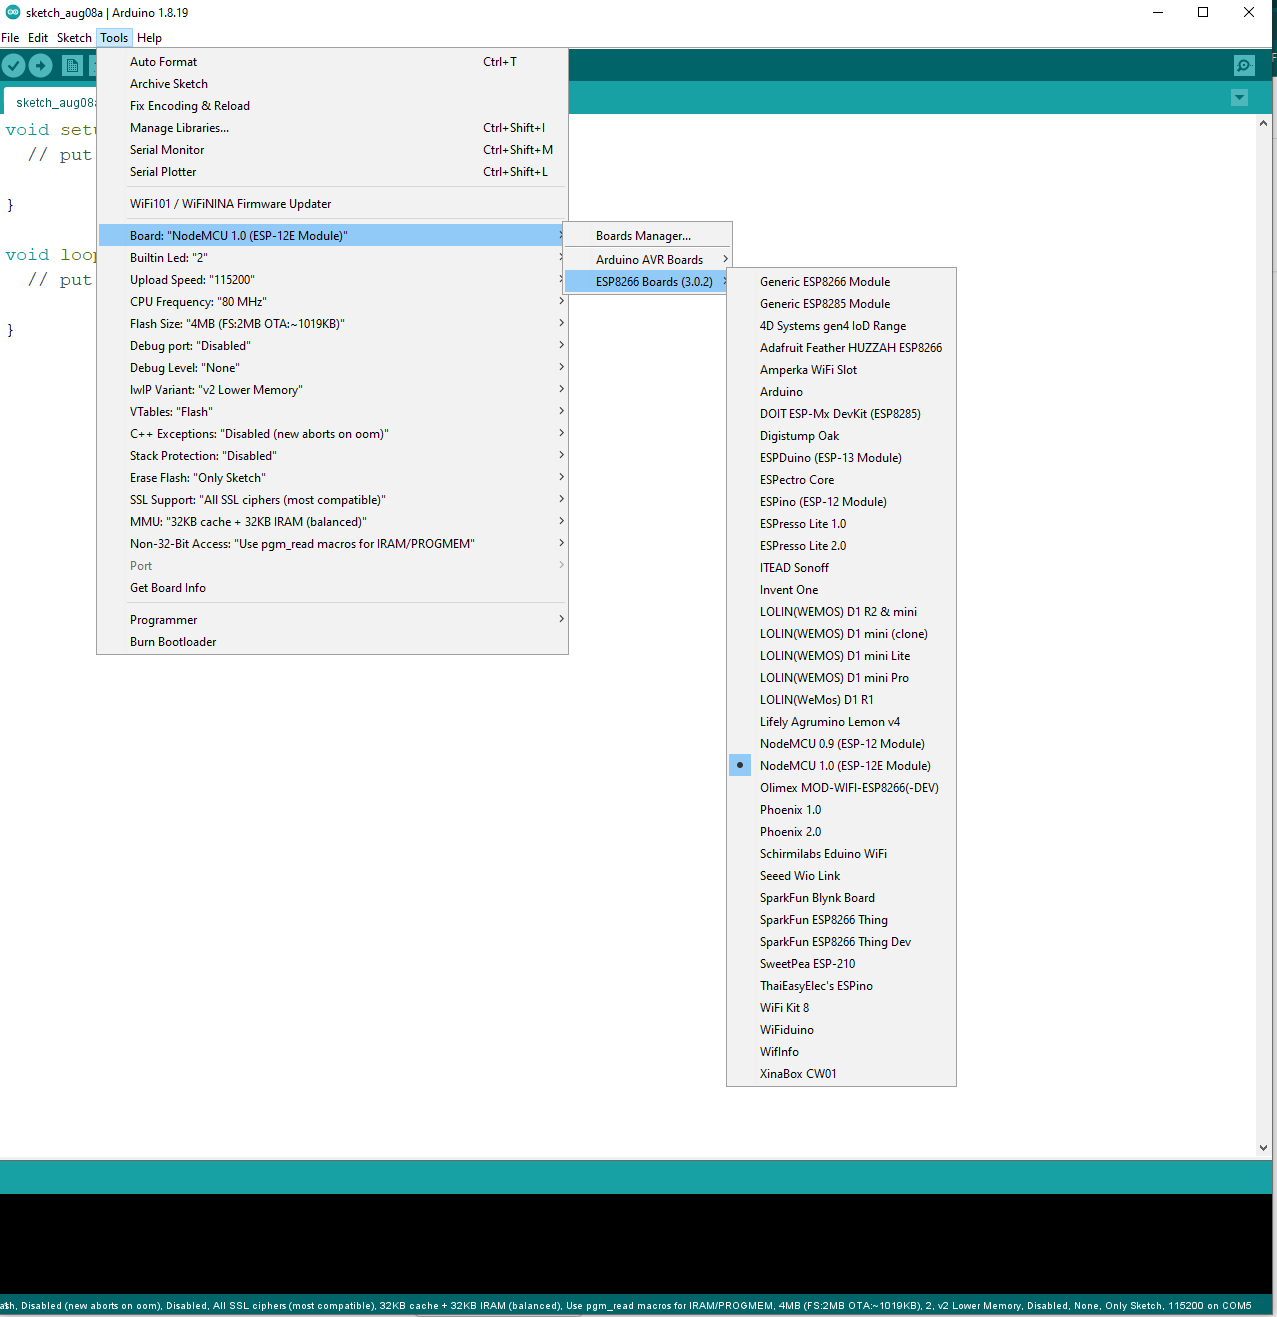
Task: Expand the Programmer submenu
Action: coord(332,620)
